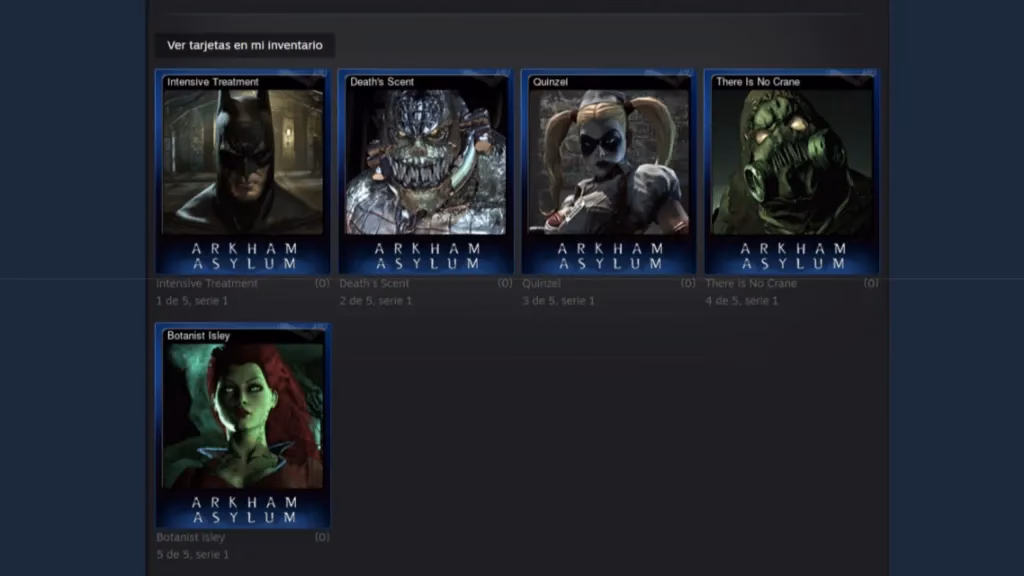
Task: Click the (0) count for Intensive Treatment
Action: [x=322, y=283]
